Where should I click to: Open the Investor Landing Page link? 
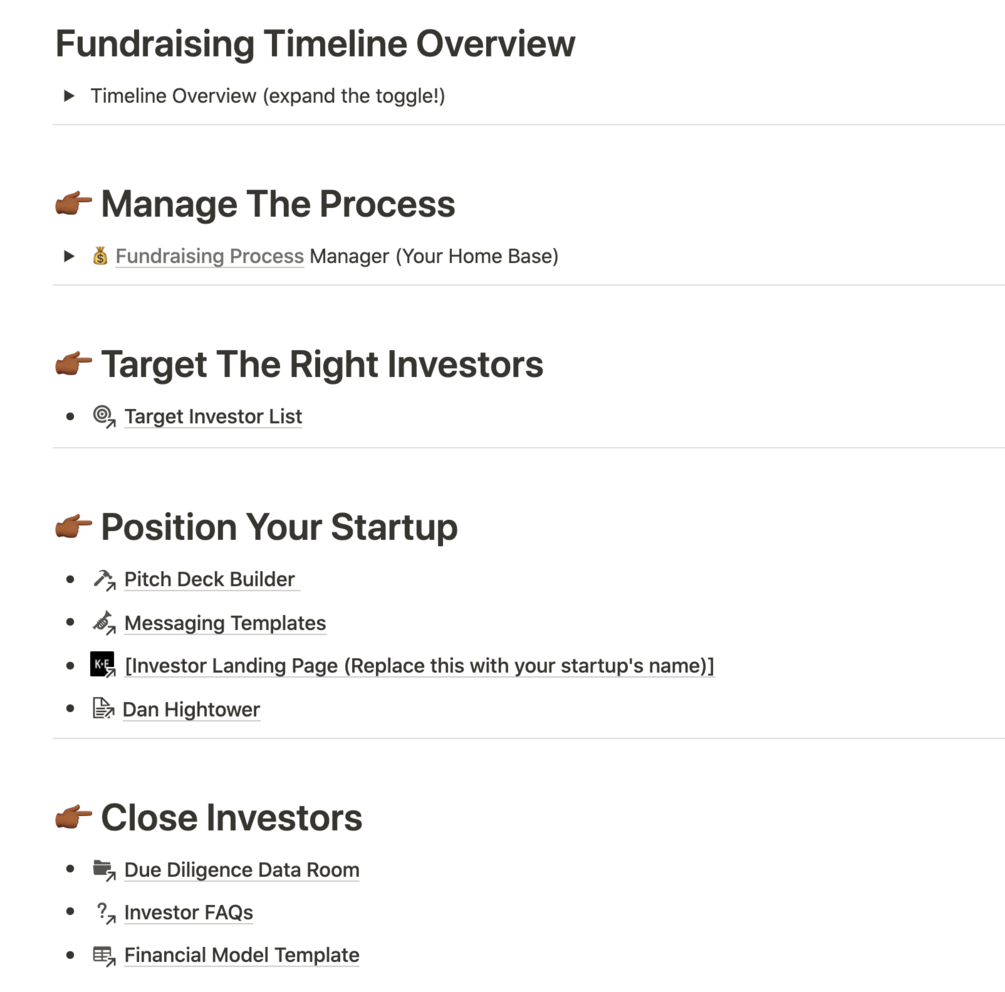click(x=419, y=666)
